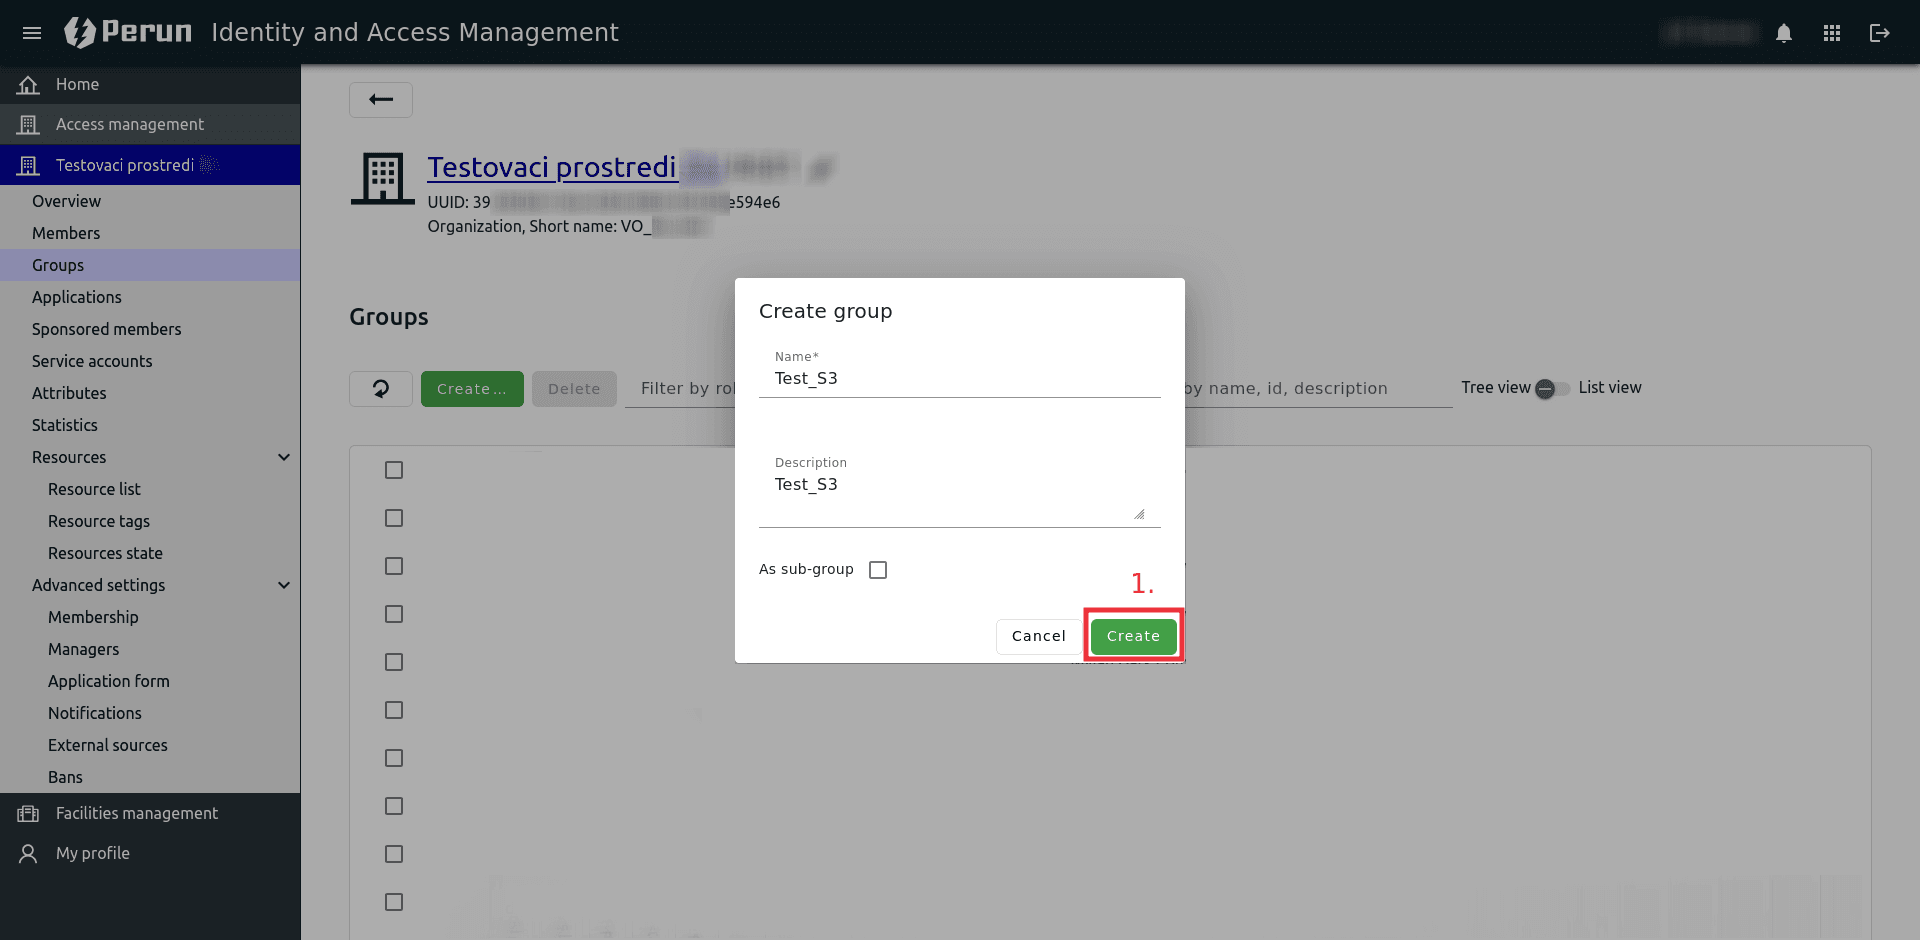Open the notifications bell

(x=1783, y=33)
